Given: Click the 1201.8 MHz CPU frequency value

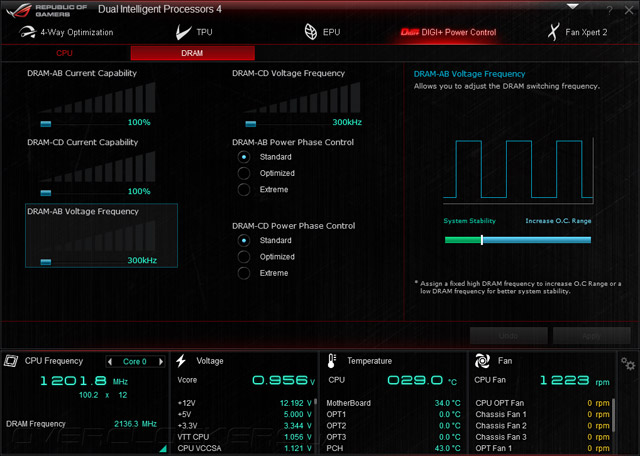Looking at the screenshot, I should click(x=84, y=381).
